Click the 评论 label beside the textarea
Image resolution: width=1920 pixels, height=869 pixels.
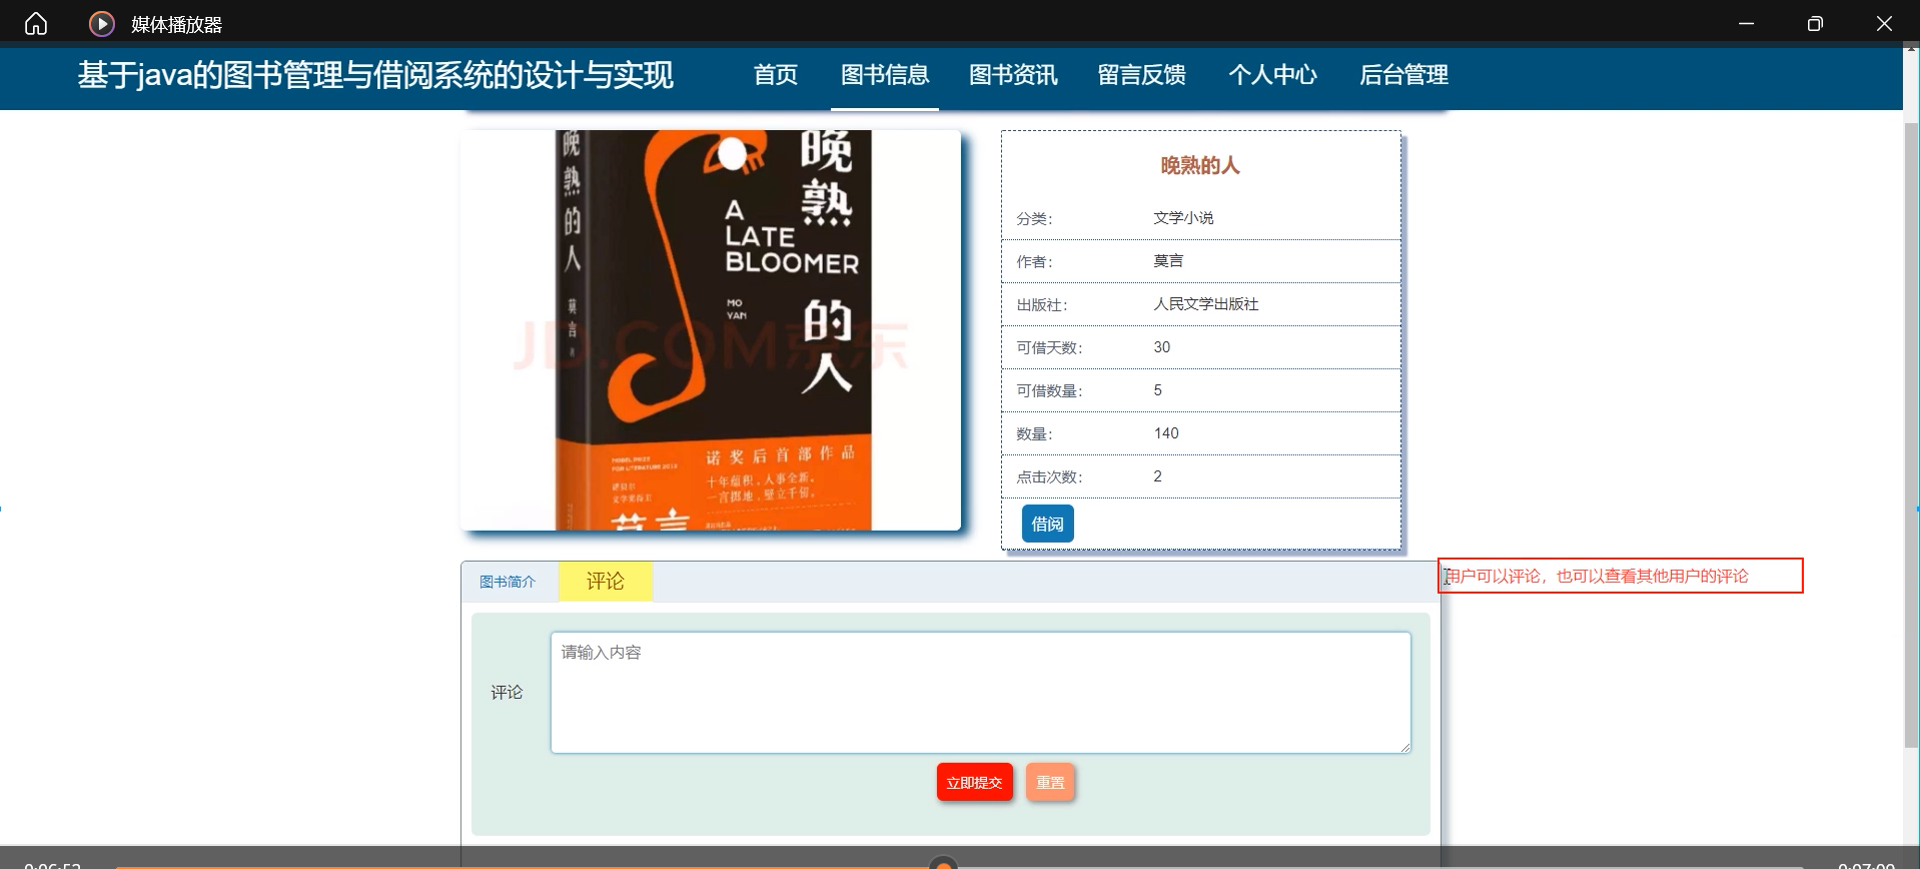(x=506, y=692)
